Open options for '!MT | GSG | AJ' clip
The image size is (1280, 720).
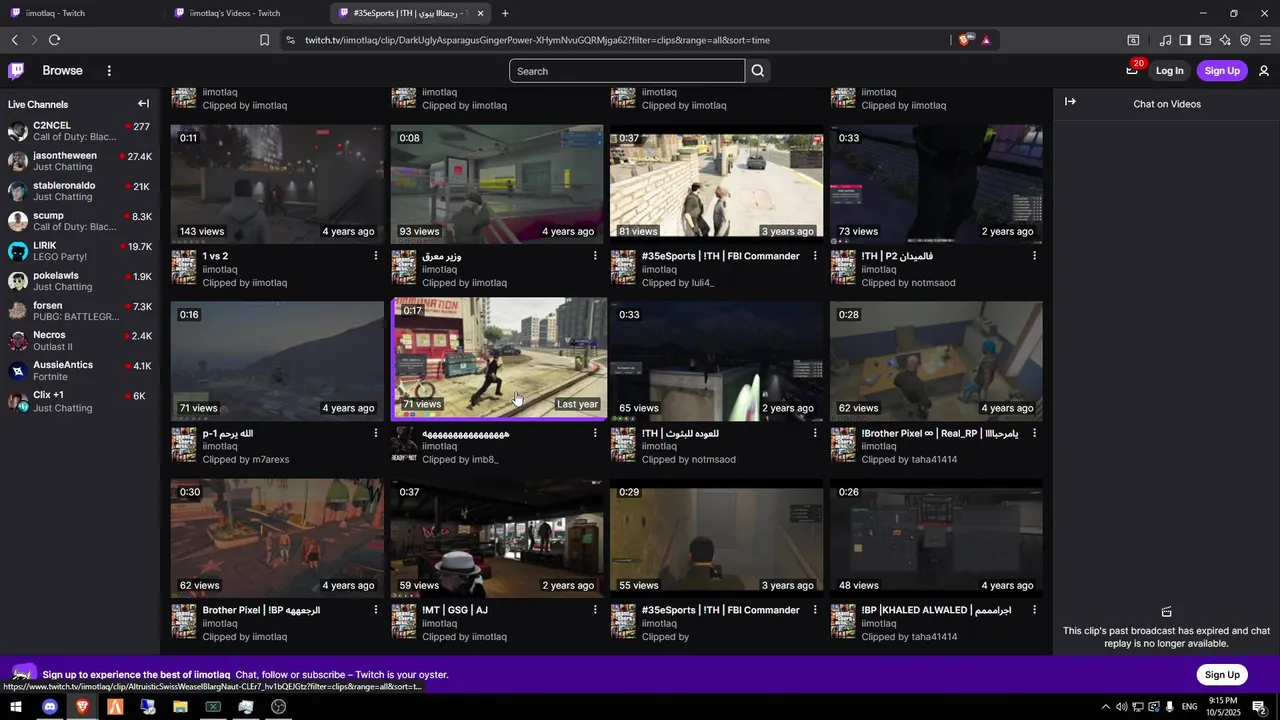[595, 610]
